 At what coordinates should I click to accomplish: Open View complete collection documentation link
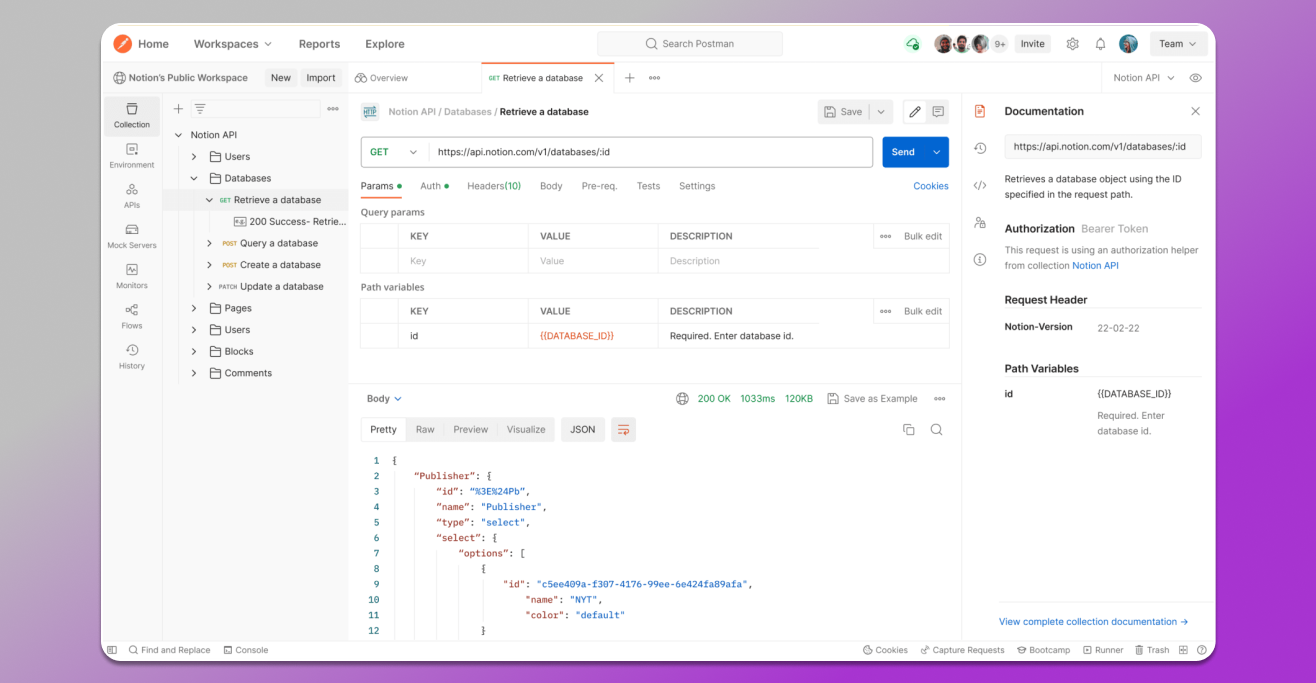coord(1093,622)
